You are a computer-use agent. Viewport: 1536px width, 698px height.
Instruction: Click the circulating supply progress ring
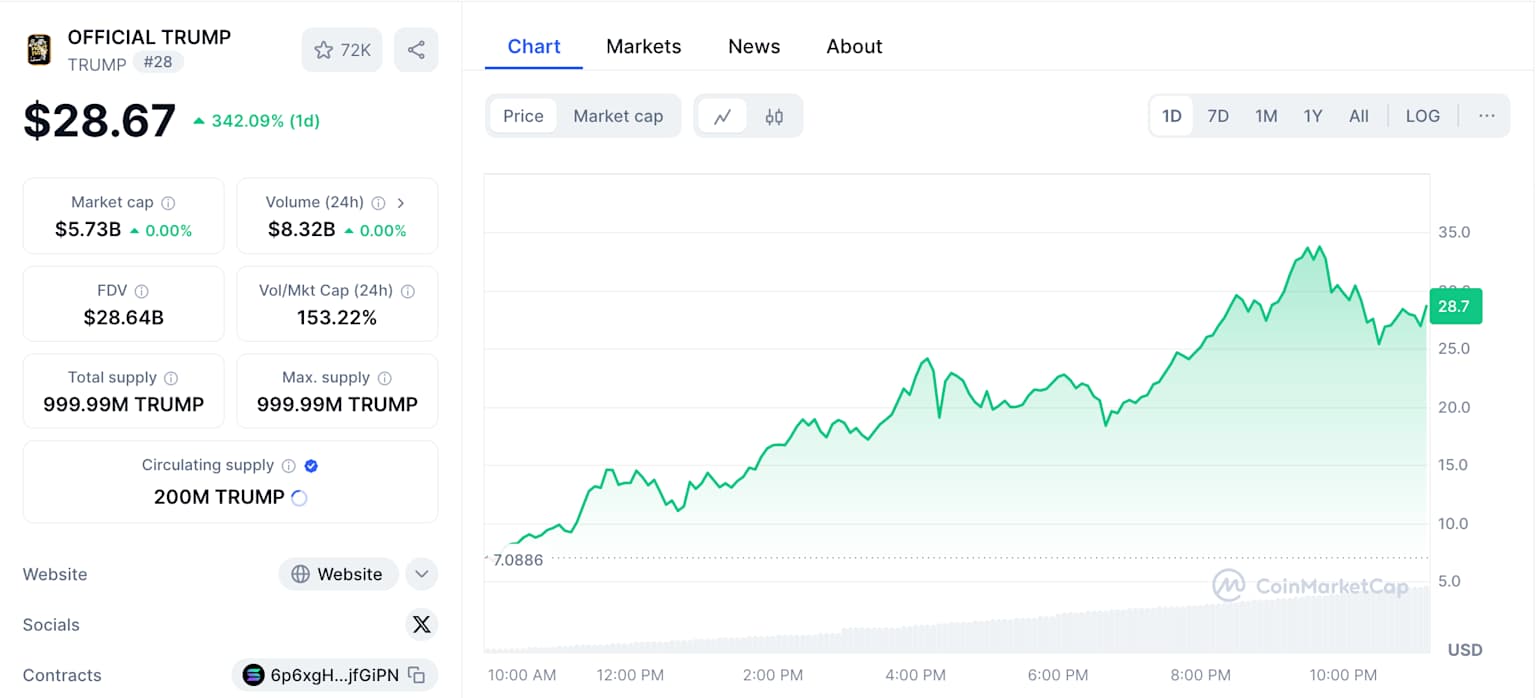298,498
